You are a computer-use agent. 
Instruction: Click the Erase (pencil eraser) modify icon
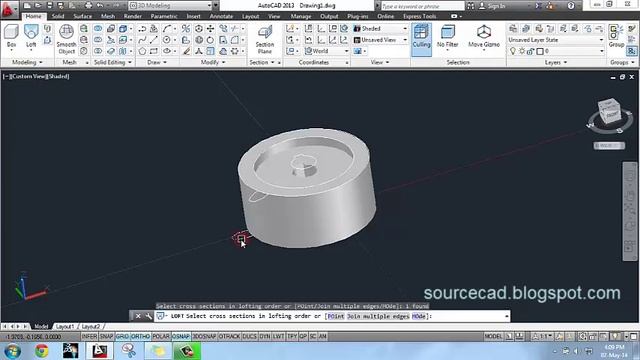coord(187,51)
